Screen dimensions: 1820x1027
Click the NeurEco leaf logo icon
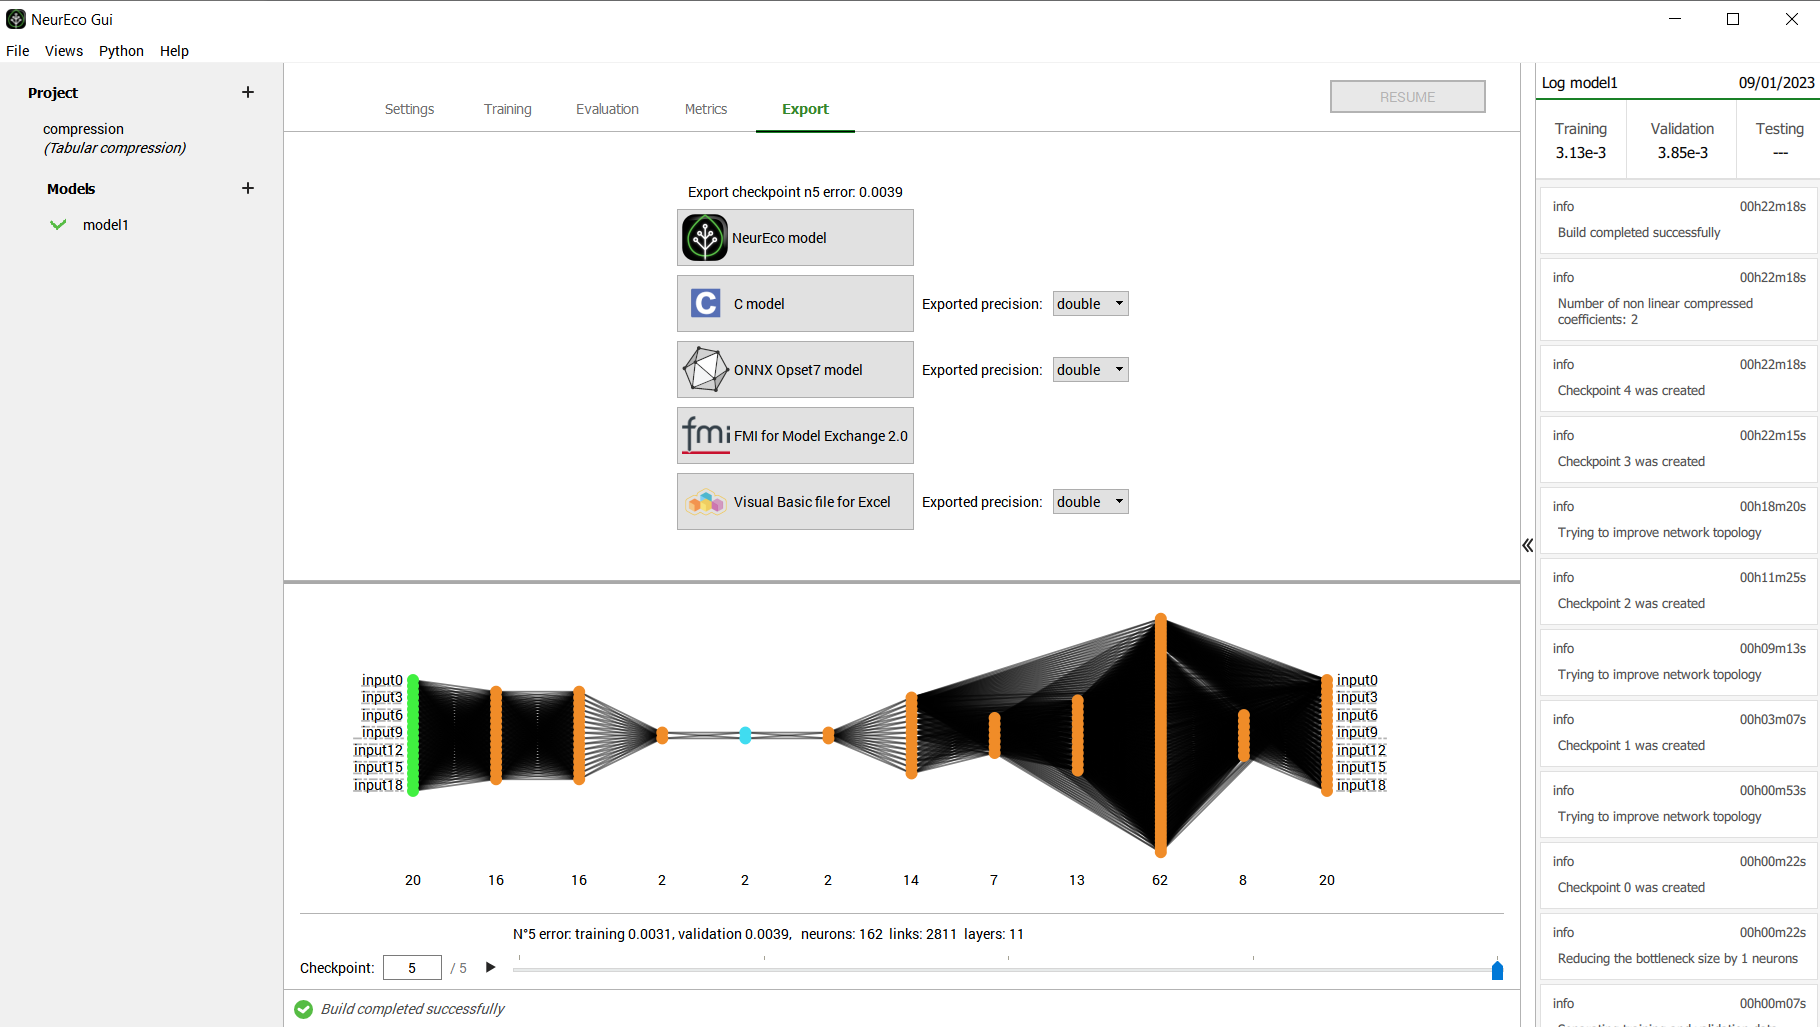pyautogui.click(x=705, y=238)
